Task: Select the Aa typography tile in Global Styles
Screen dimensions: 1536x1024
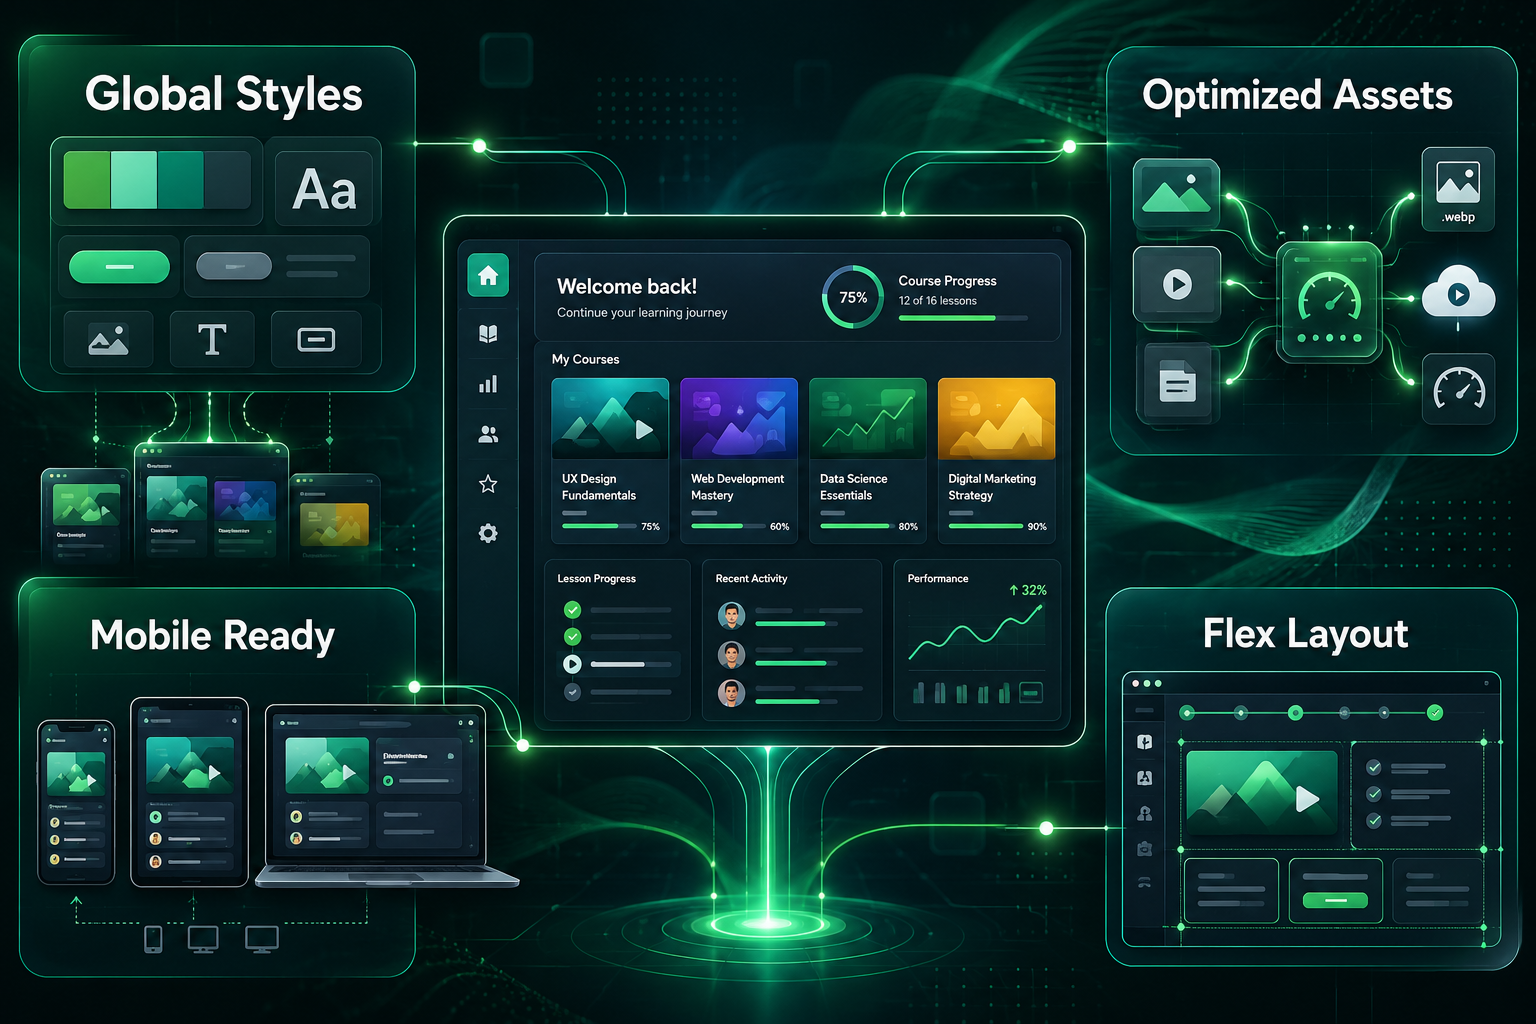Action: click(x=324, y=188)
